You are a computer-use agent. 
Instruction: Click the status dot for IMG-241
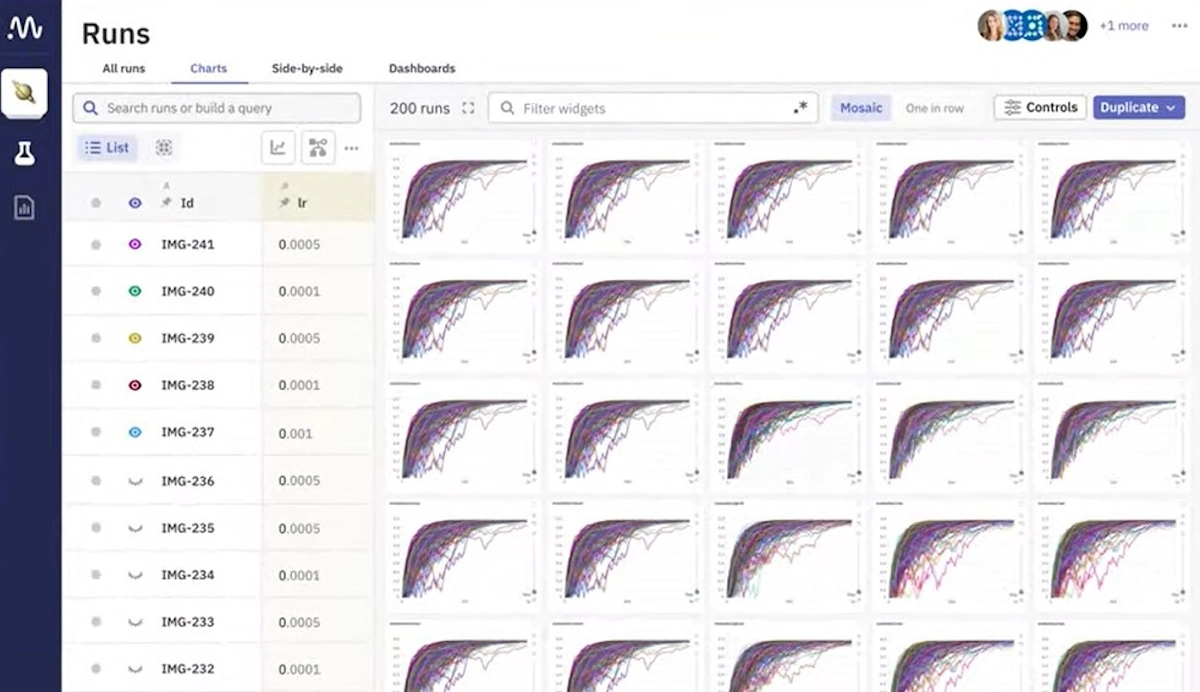coord(96,244)
